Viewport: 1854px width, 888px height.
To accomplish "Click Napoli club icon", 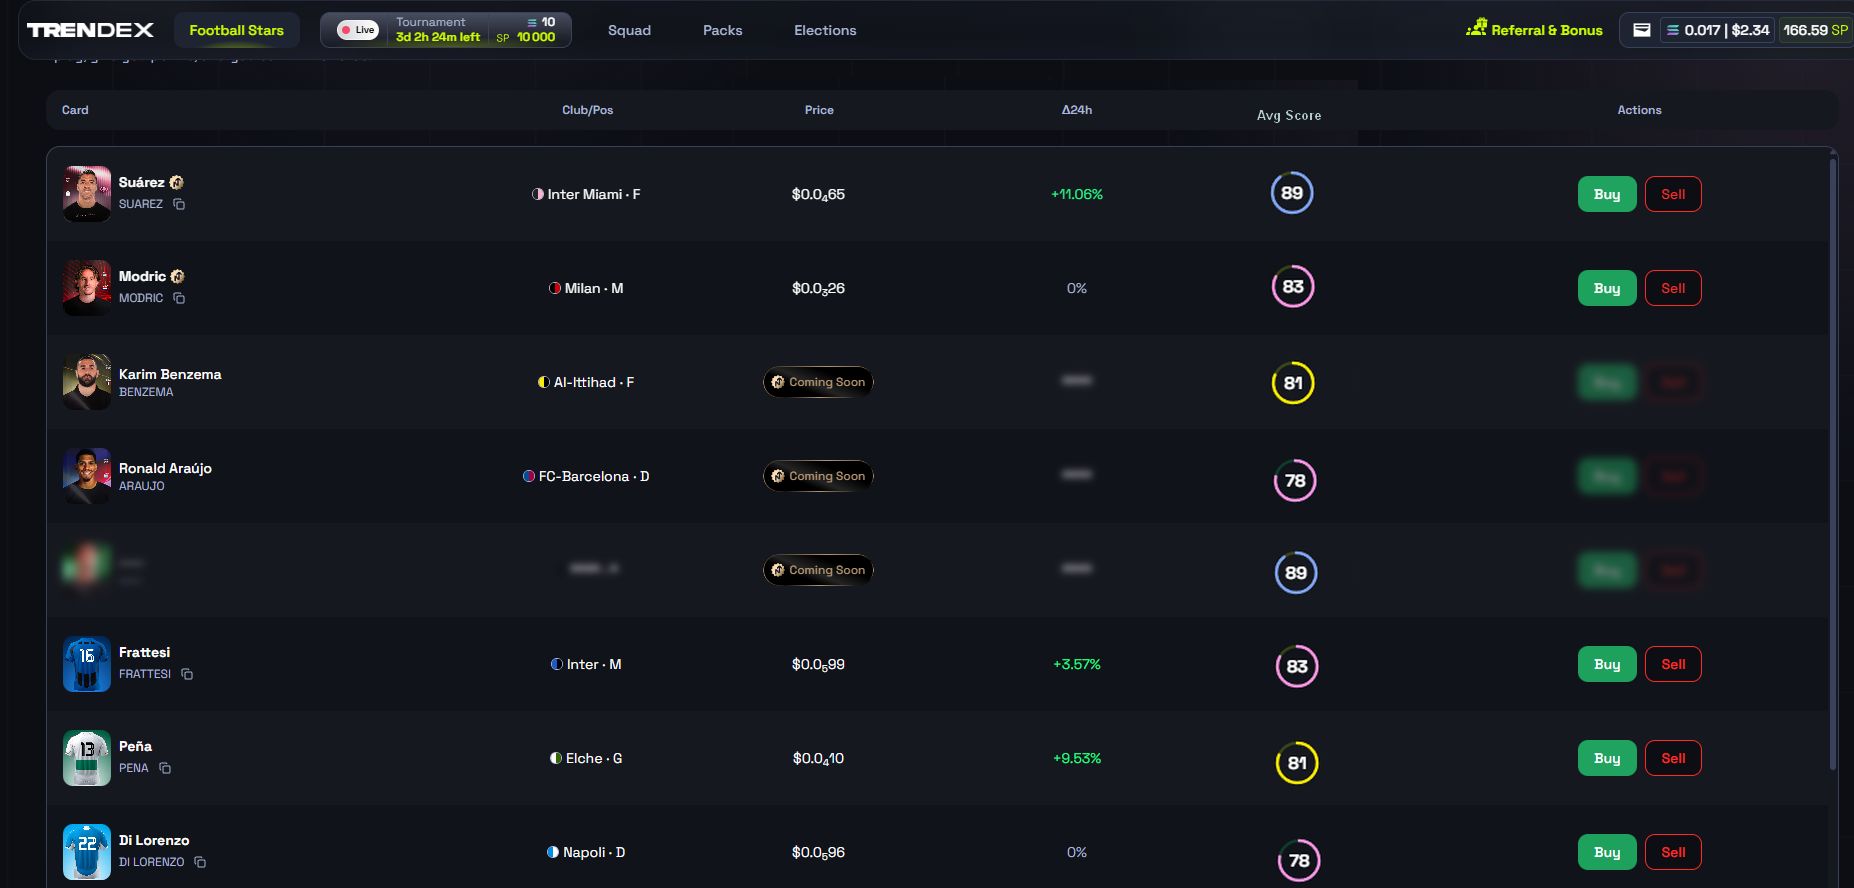I will pos(553,852).
